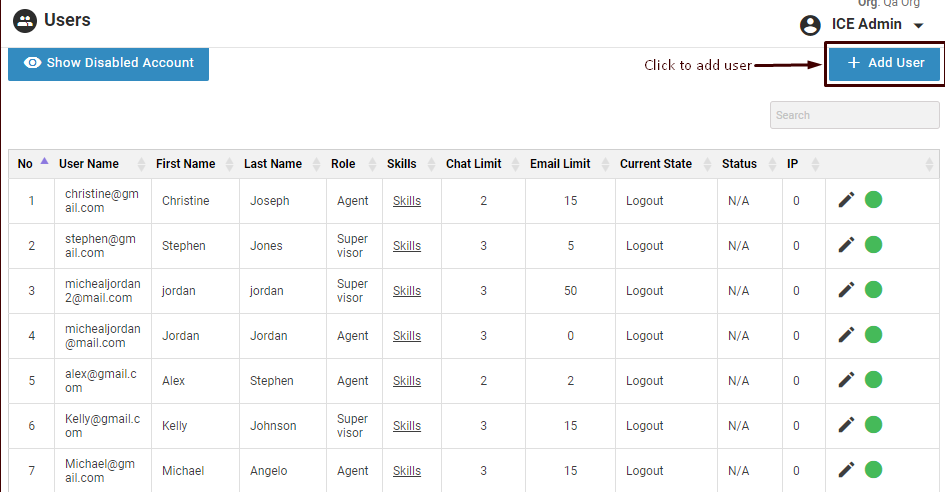Click the Search input field
945x492 pixels.
(x=854, y=115)
